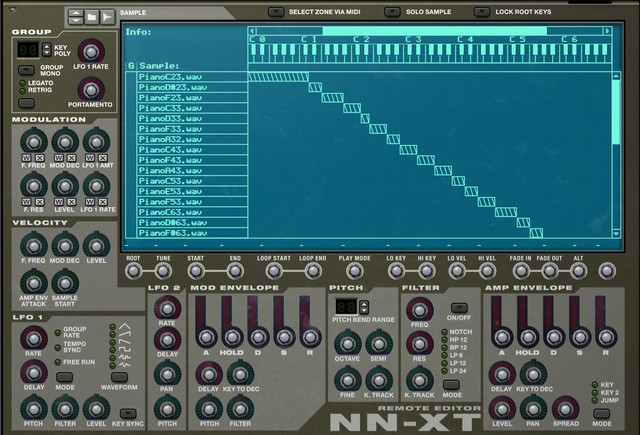Toggle X under Modulation LFO 1 AMT knob

click(103, 158)
